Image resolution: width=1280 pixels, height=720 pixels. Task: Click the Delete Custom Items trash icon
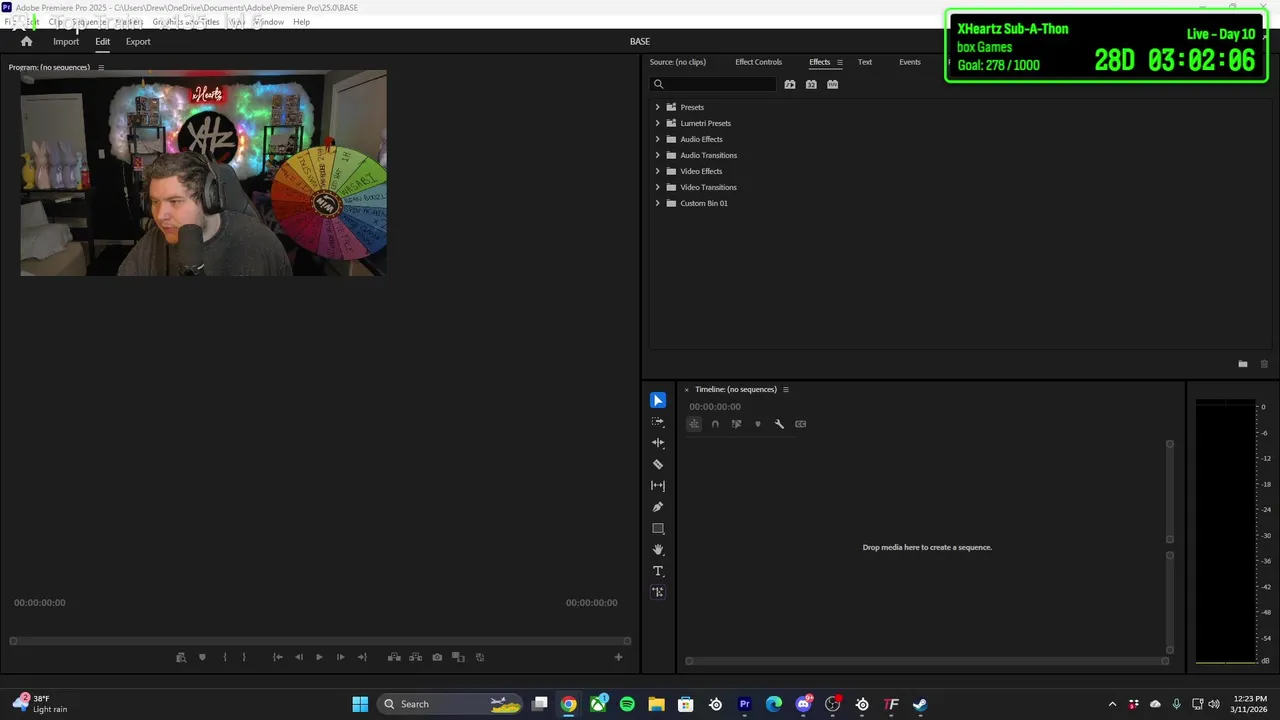tap(1264, 364)
